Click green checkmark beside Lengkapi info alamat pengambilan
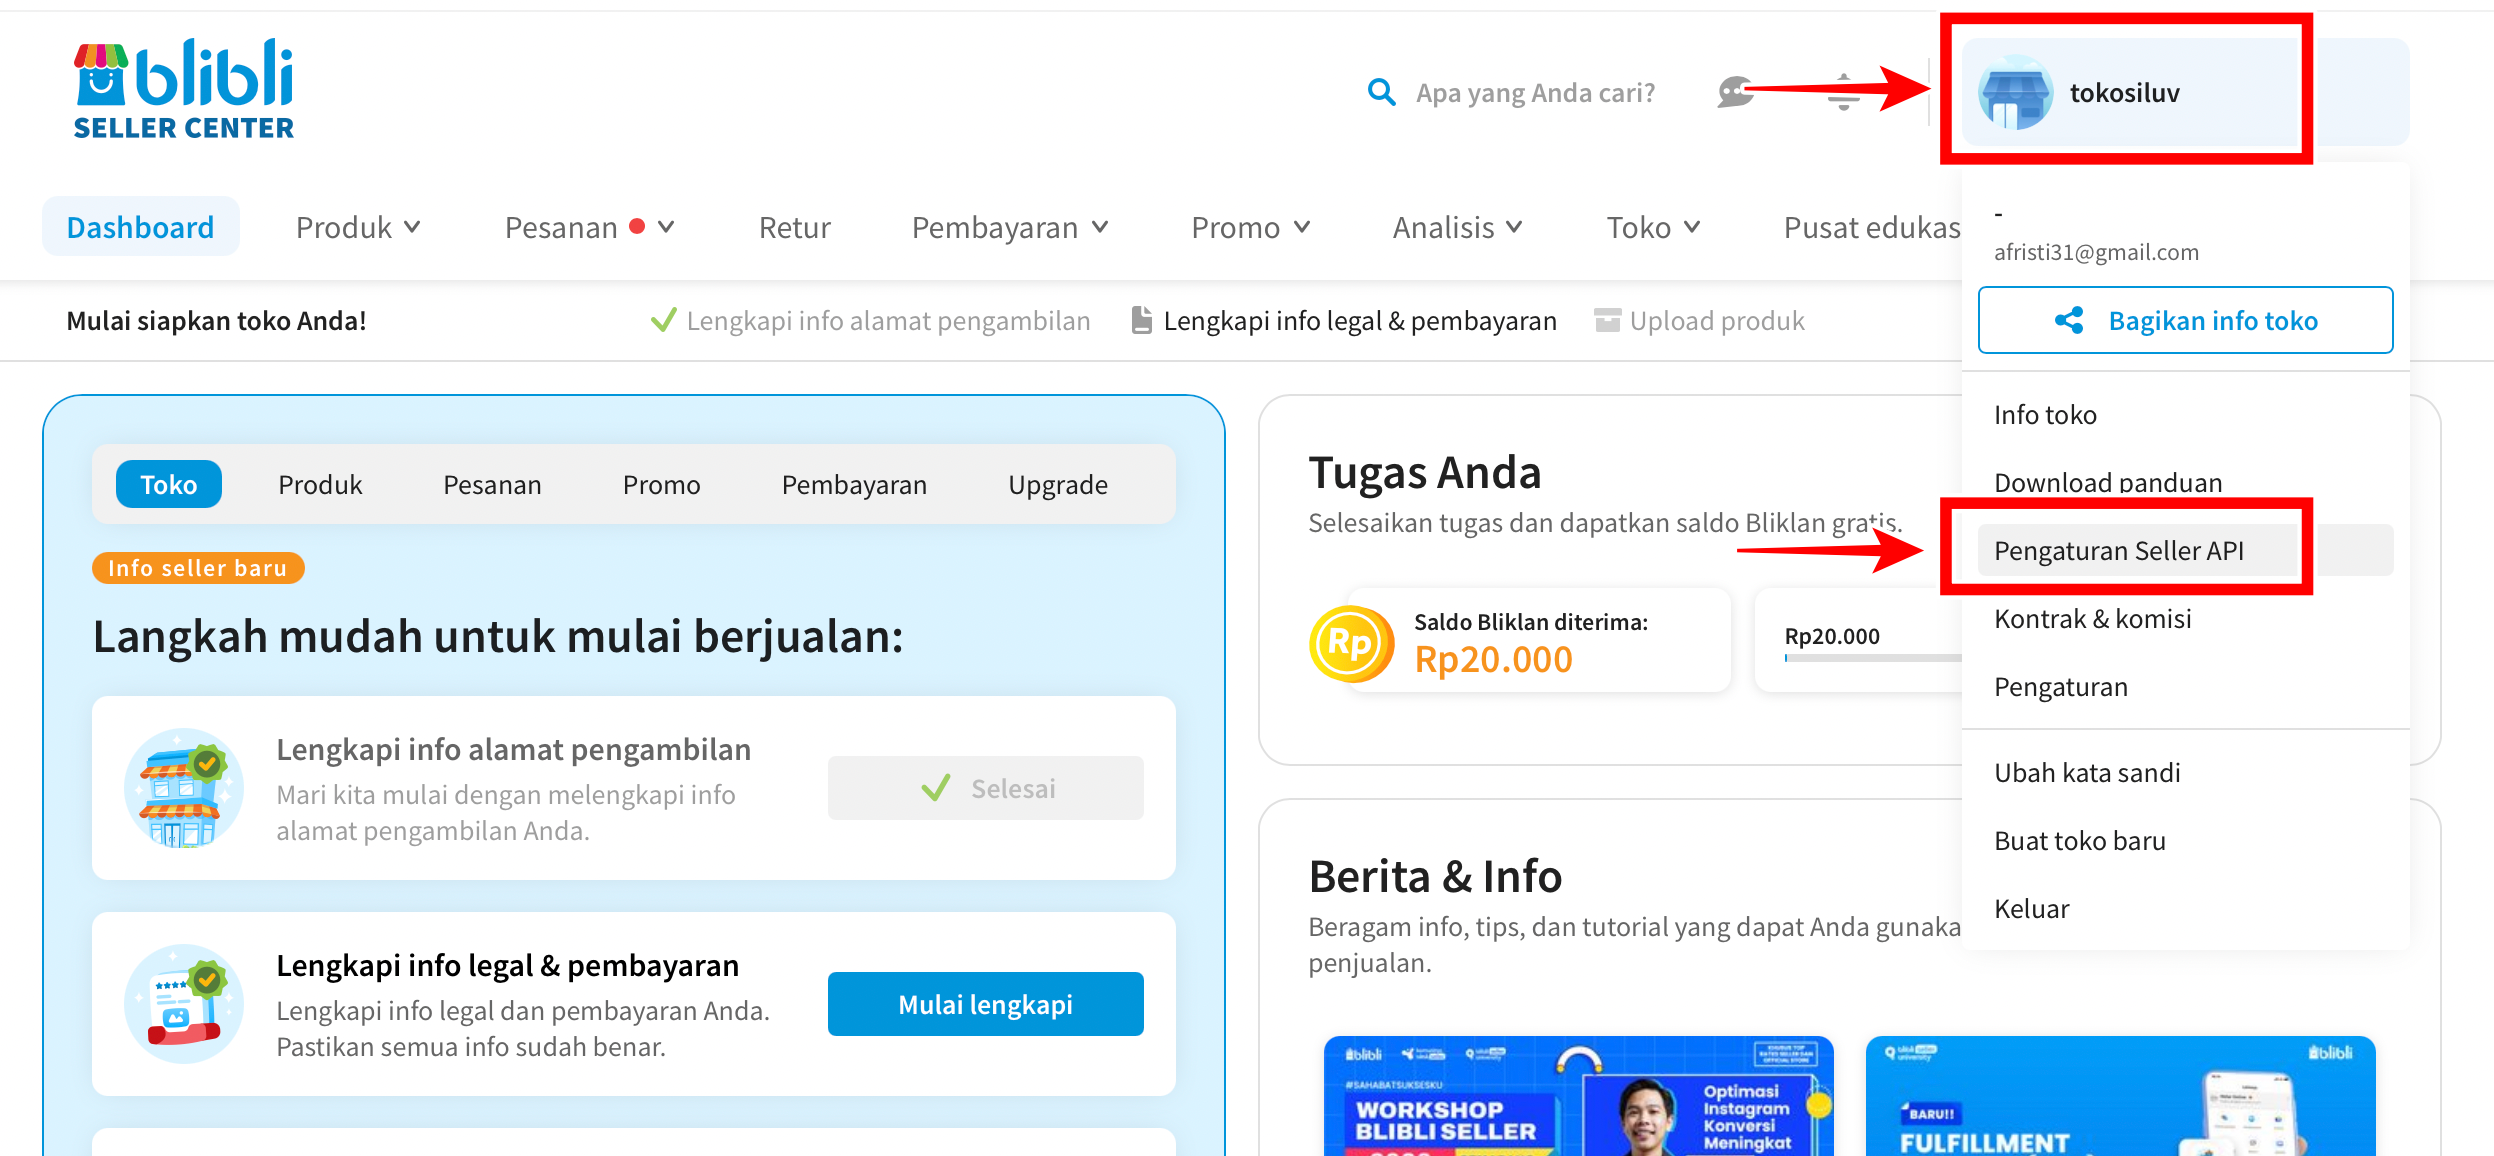This screenshot has width=2494, height=1156. pos(663,320)
